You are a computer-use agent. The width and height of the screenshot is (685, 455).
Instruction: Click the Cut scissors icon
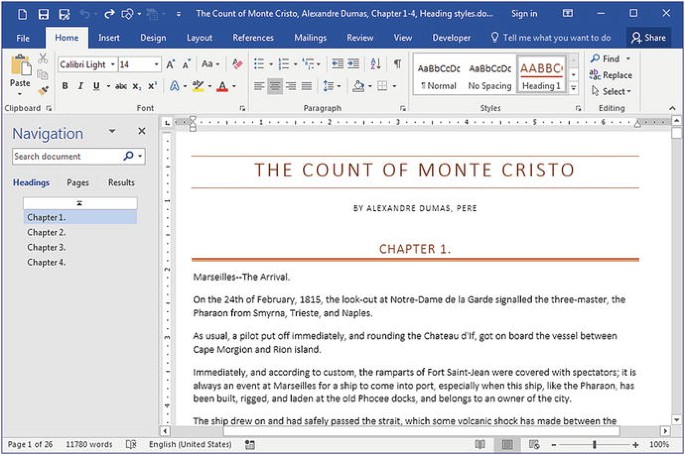point(43,59)
